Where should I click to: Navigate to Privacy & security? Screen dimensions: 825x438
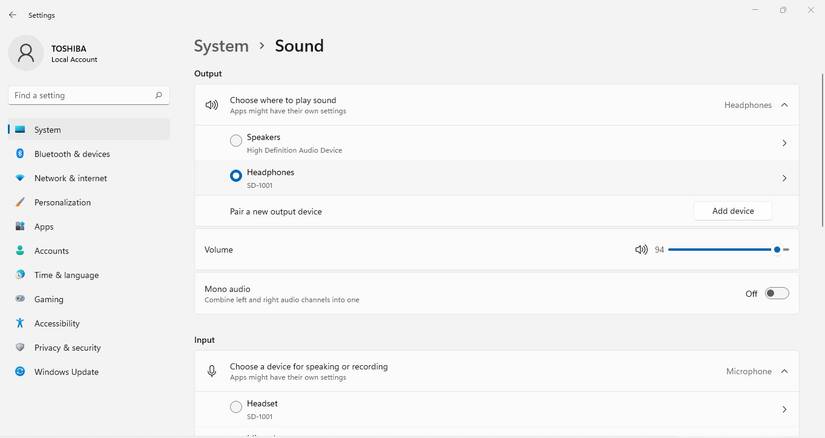67,347
